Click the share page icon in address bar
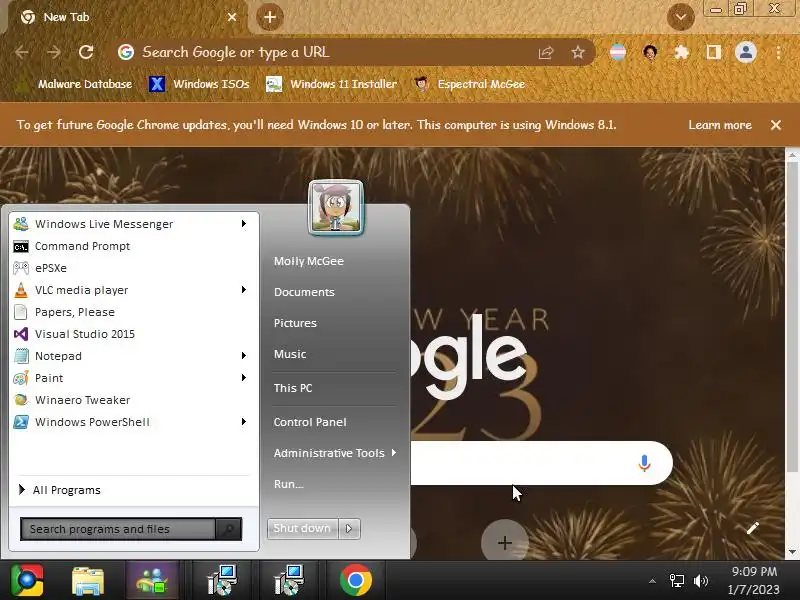 click(546, 52)
